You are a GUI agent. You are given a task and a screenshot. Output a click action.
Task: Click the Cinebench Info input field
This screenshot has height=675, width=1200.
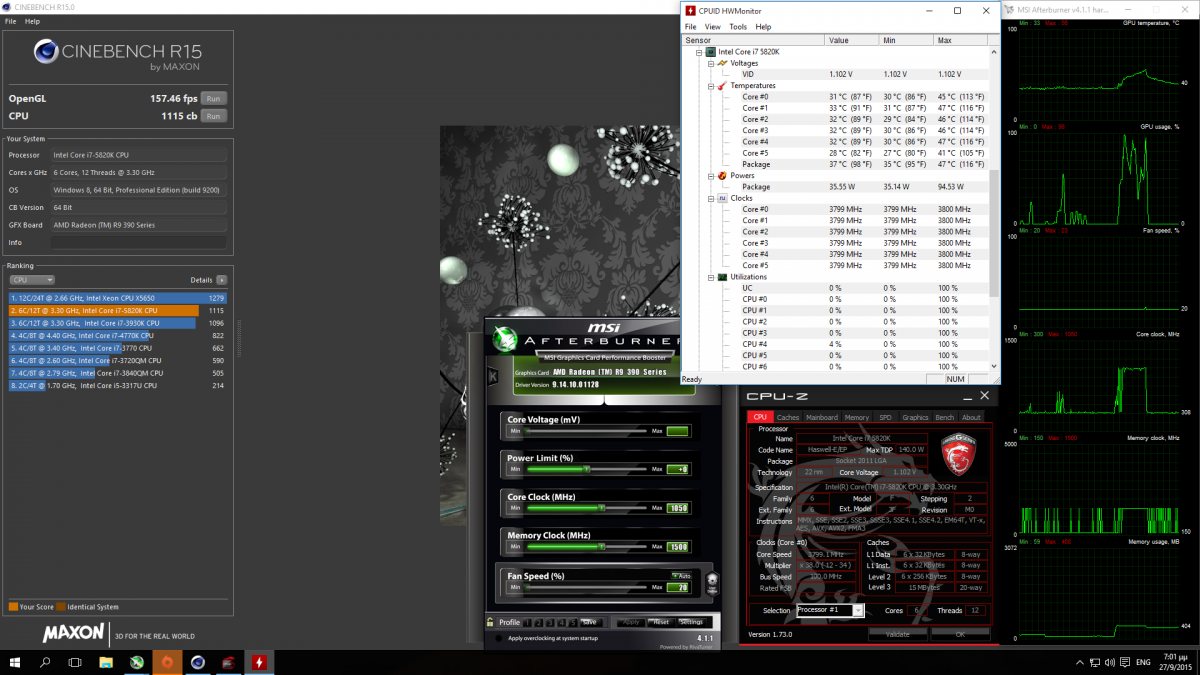[x=138, y=242]
